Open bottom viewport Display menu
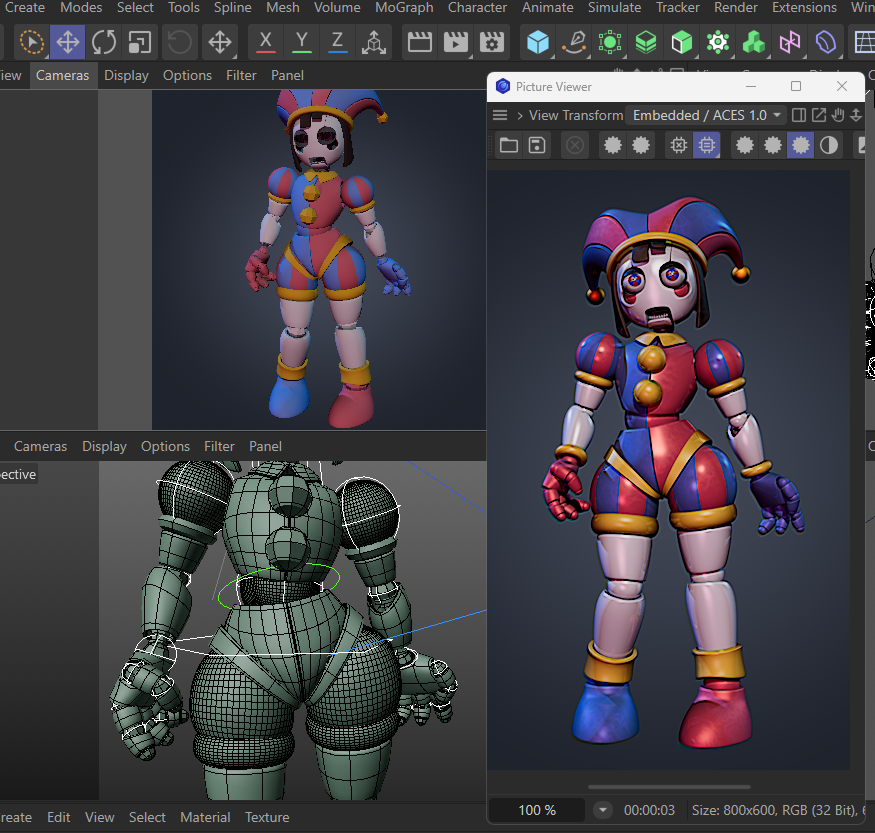This screenshot has height=833, width=875. [x=104, y=446]
